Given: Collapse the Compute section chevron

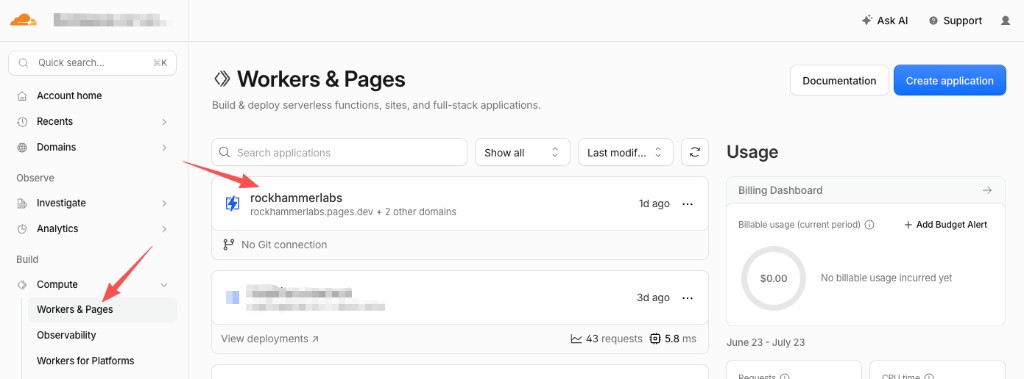Looking at the screenshot, I should 165,284.
